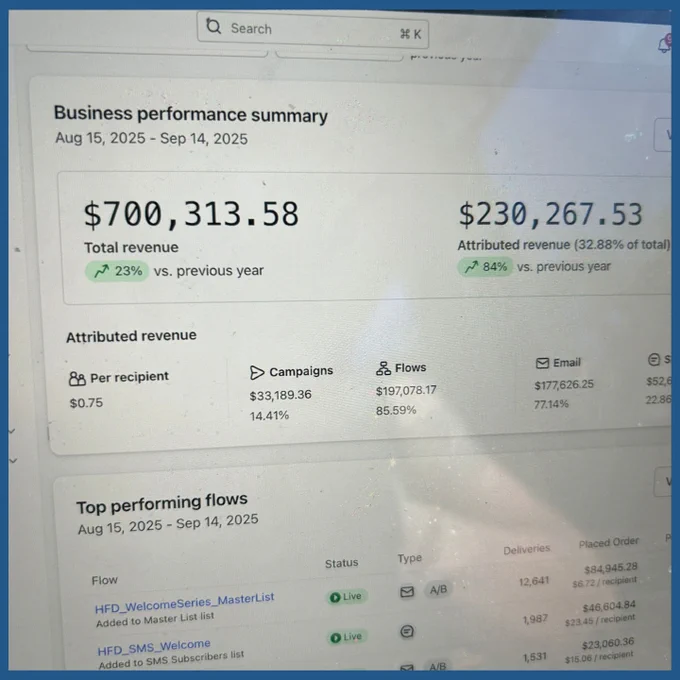Click the 23% vs. previous year badge
The image size is (680, 680).
(x=117, y=271)
